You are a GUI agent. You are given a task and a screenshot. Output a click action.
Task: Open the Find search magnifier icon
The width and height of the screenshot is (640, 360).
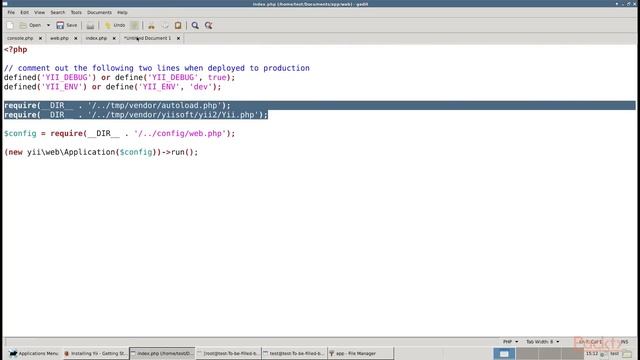pos(195,26)
